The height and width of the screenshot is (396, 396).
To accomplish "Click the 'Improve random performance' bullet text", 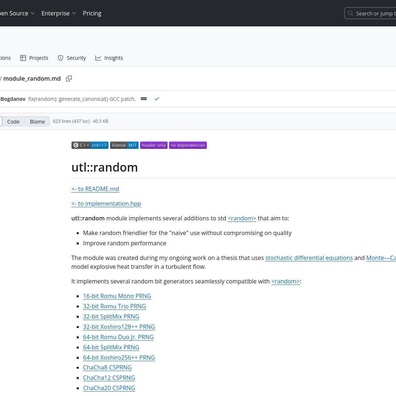I will point(124,243).
